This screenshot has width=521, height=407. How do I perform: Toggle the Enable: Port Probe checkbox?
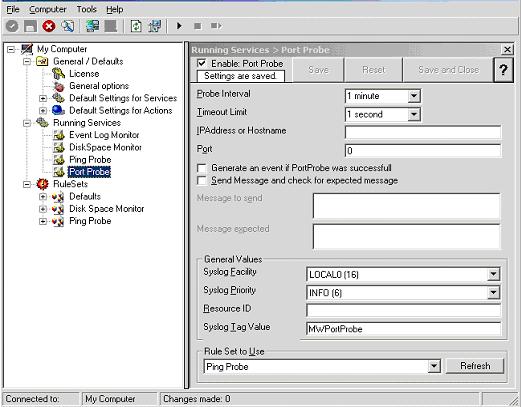202,63
